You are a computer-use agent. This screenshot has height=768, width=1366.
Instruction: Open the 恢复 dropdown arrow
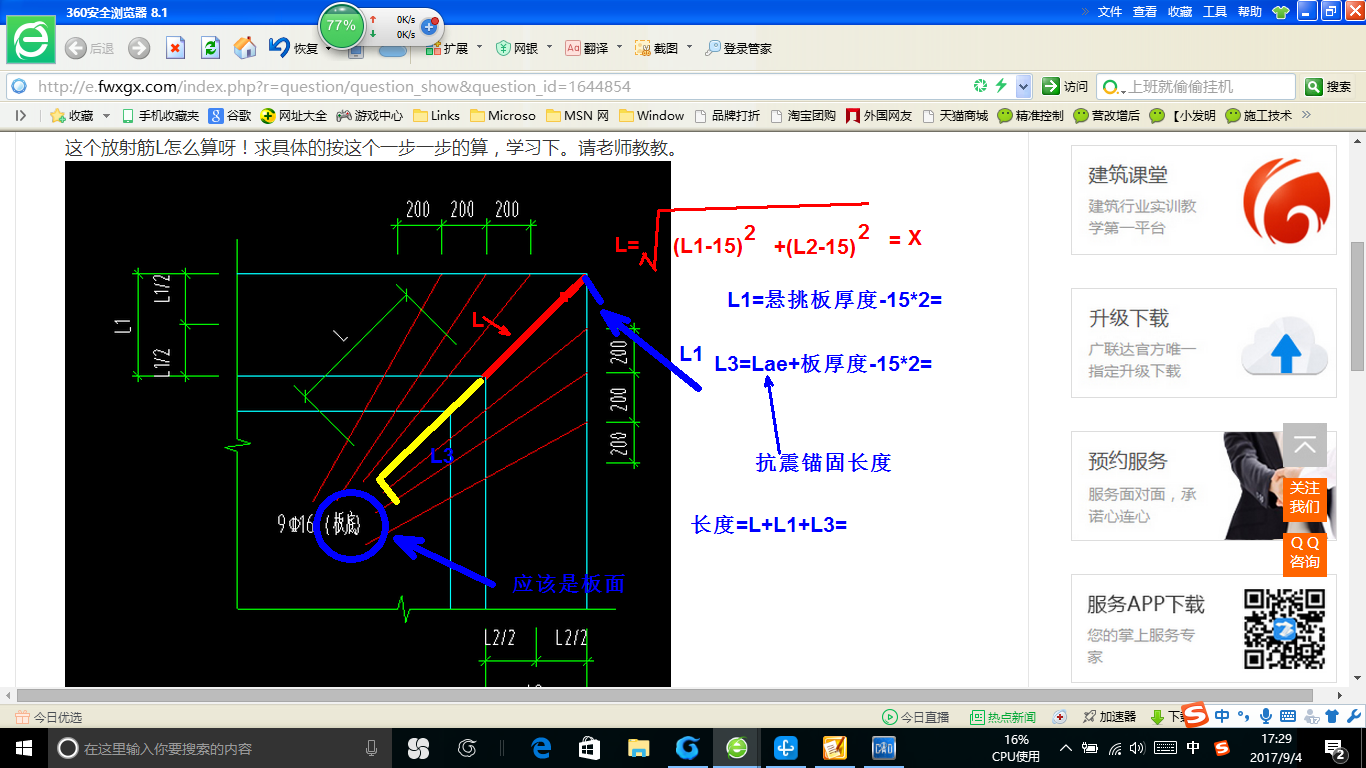(328, 48)
